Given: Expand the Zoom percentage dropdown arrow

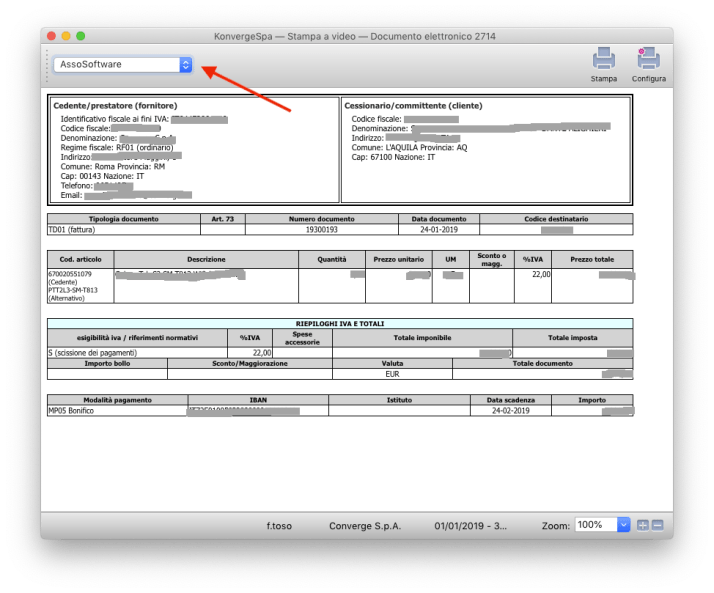Looking at the screenshot, I should tap(624, 525).
